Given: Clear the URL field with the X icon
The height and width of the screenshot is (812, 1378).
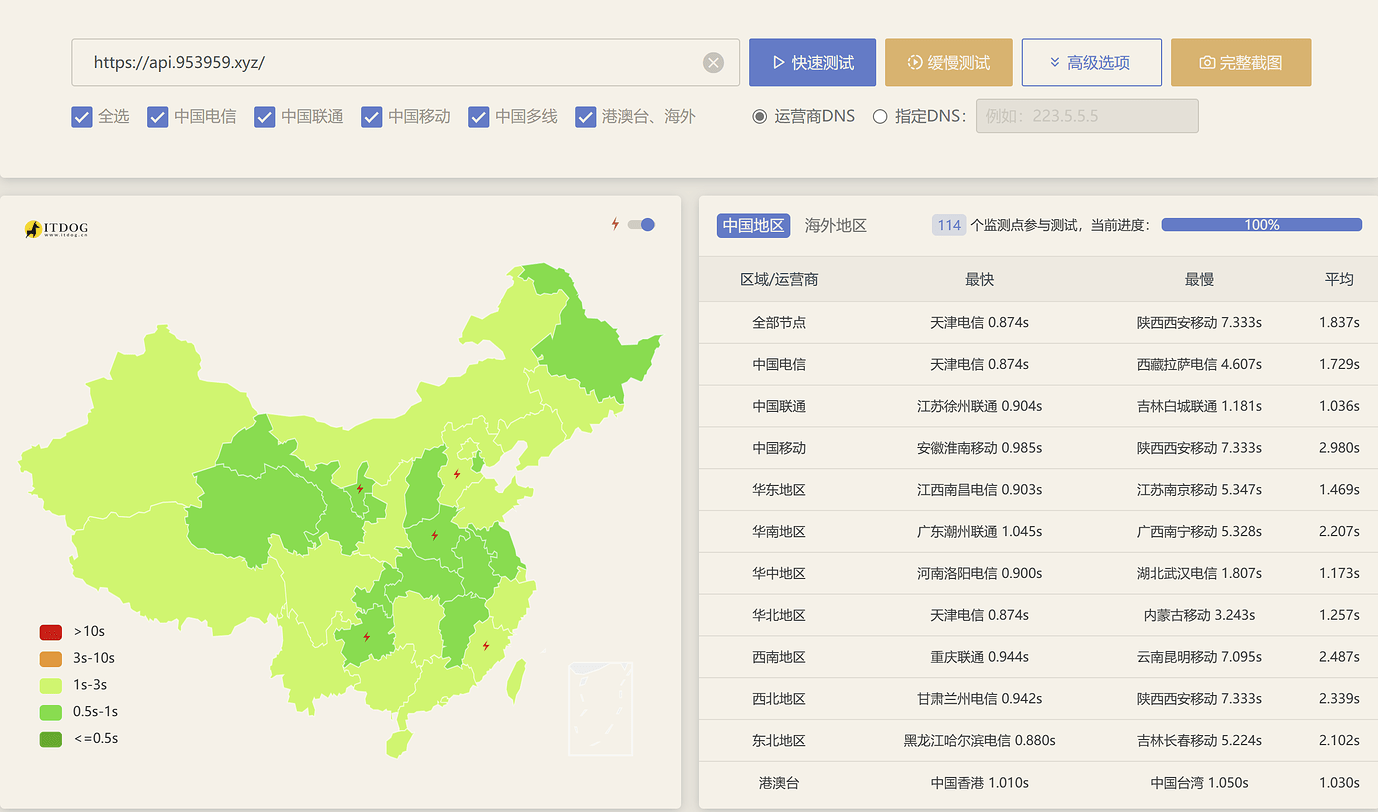Looking at the screenshot, I should (713, 63).
